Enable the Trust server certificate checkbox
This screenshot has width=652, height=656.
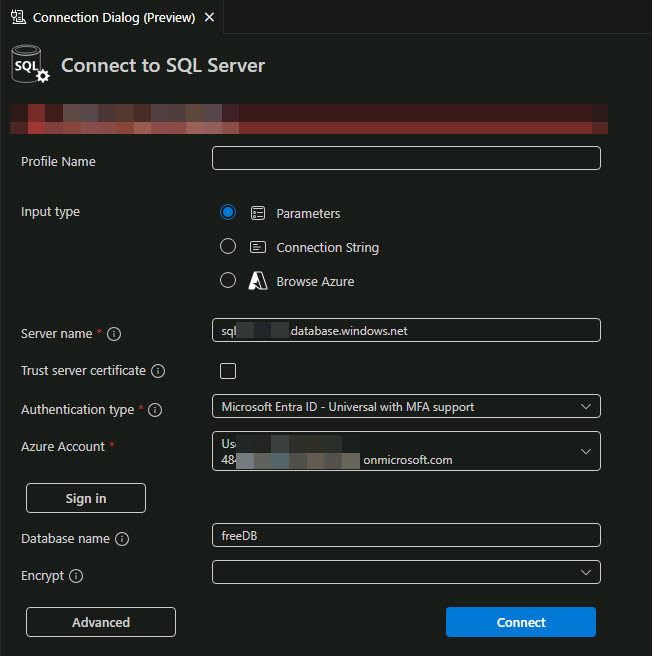[228, 371]
